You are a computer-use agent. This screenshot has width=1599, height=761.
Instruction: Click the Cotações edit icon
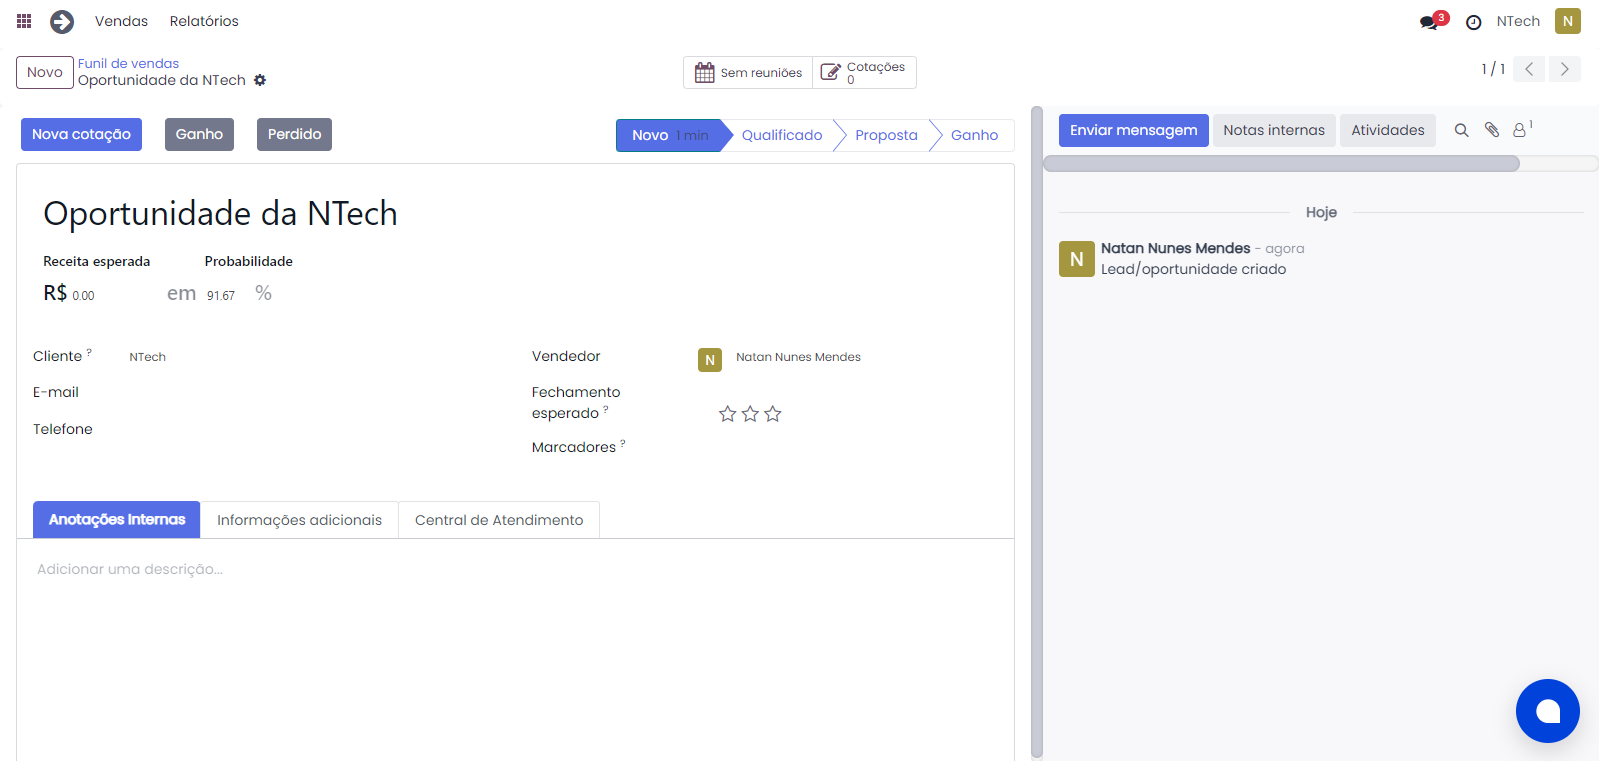830,72
